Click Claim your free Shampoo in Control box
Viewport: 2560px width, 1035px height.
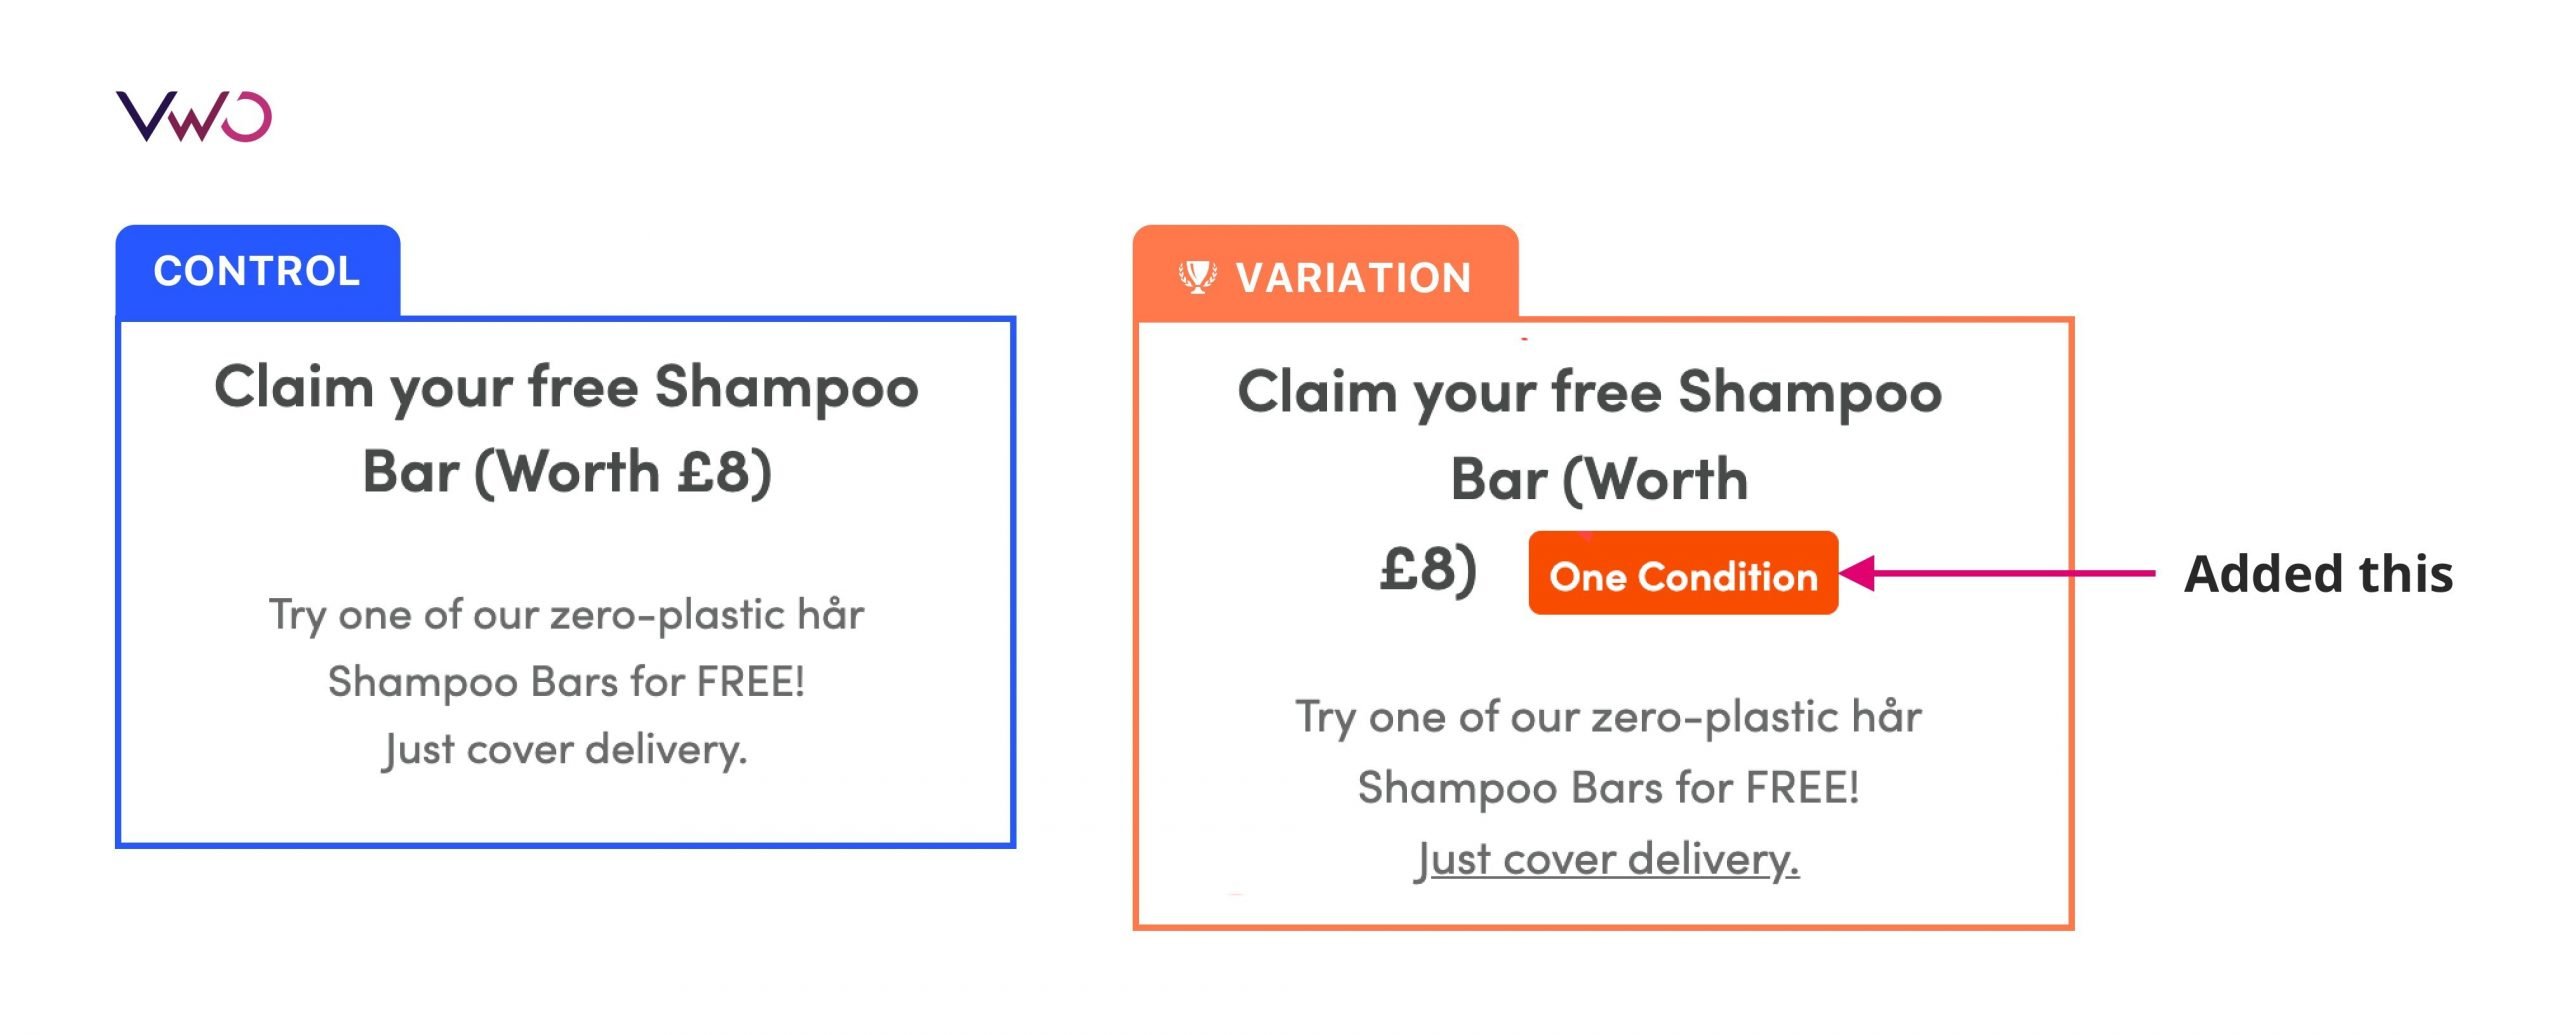566,387
